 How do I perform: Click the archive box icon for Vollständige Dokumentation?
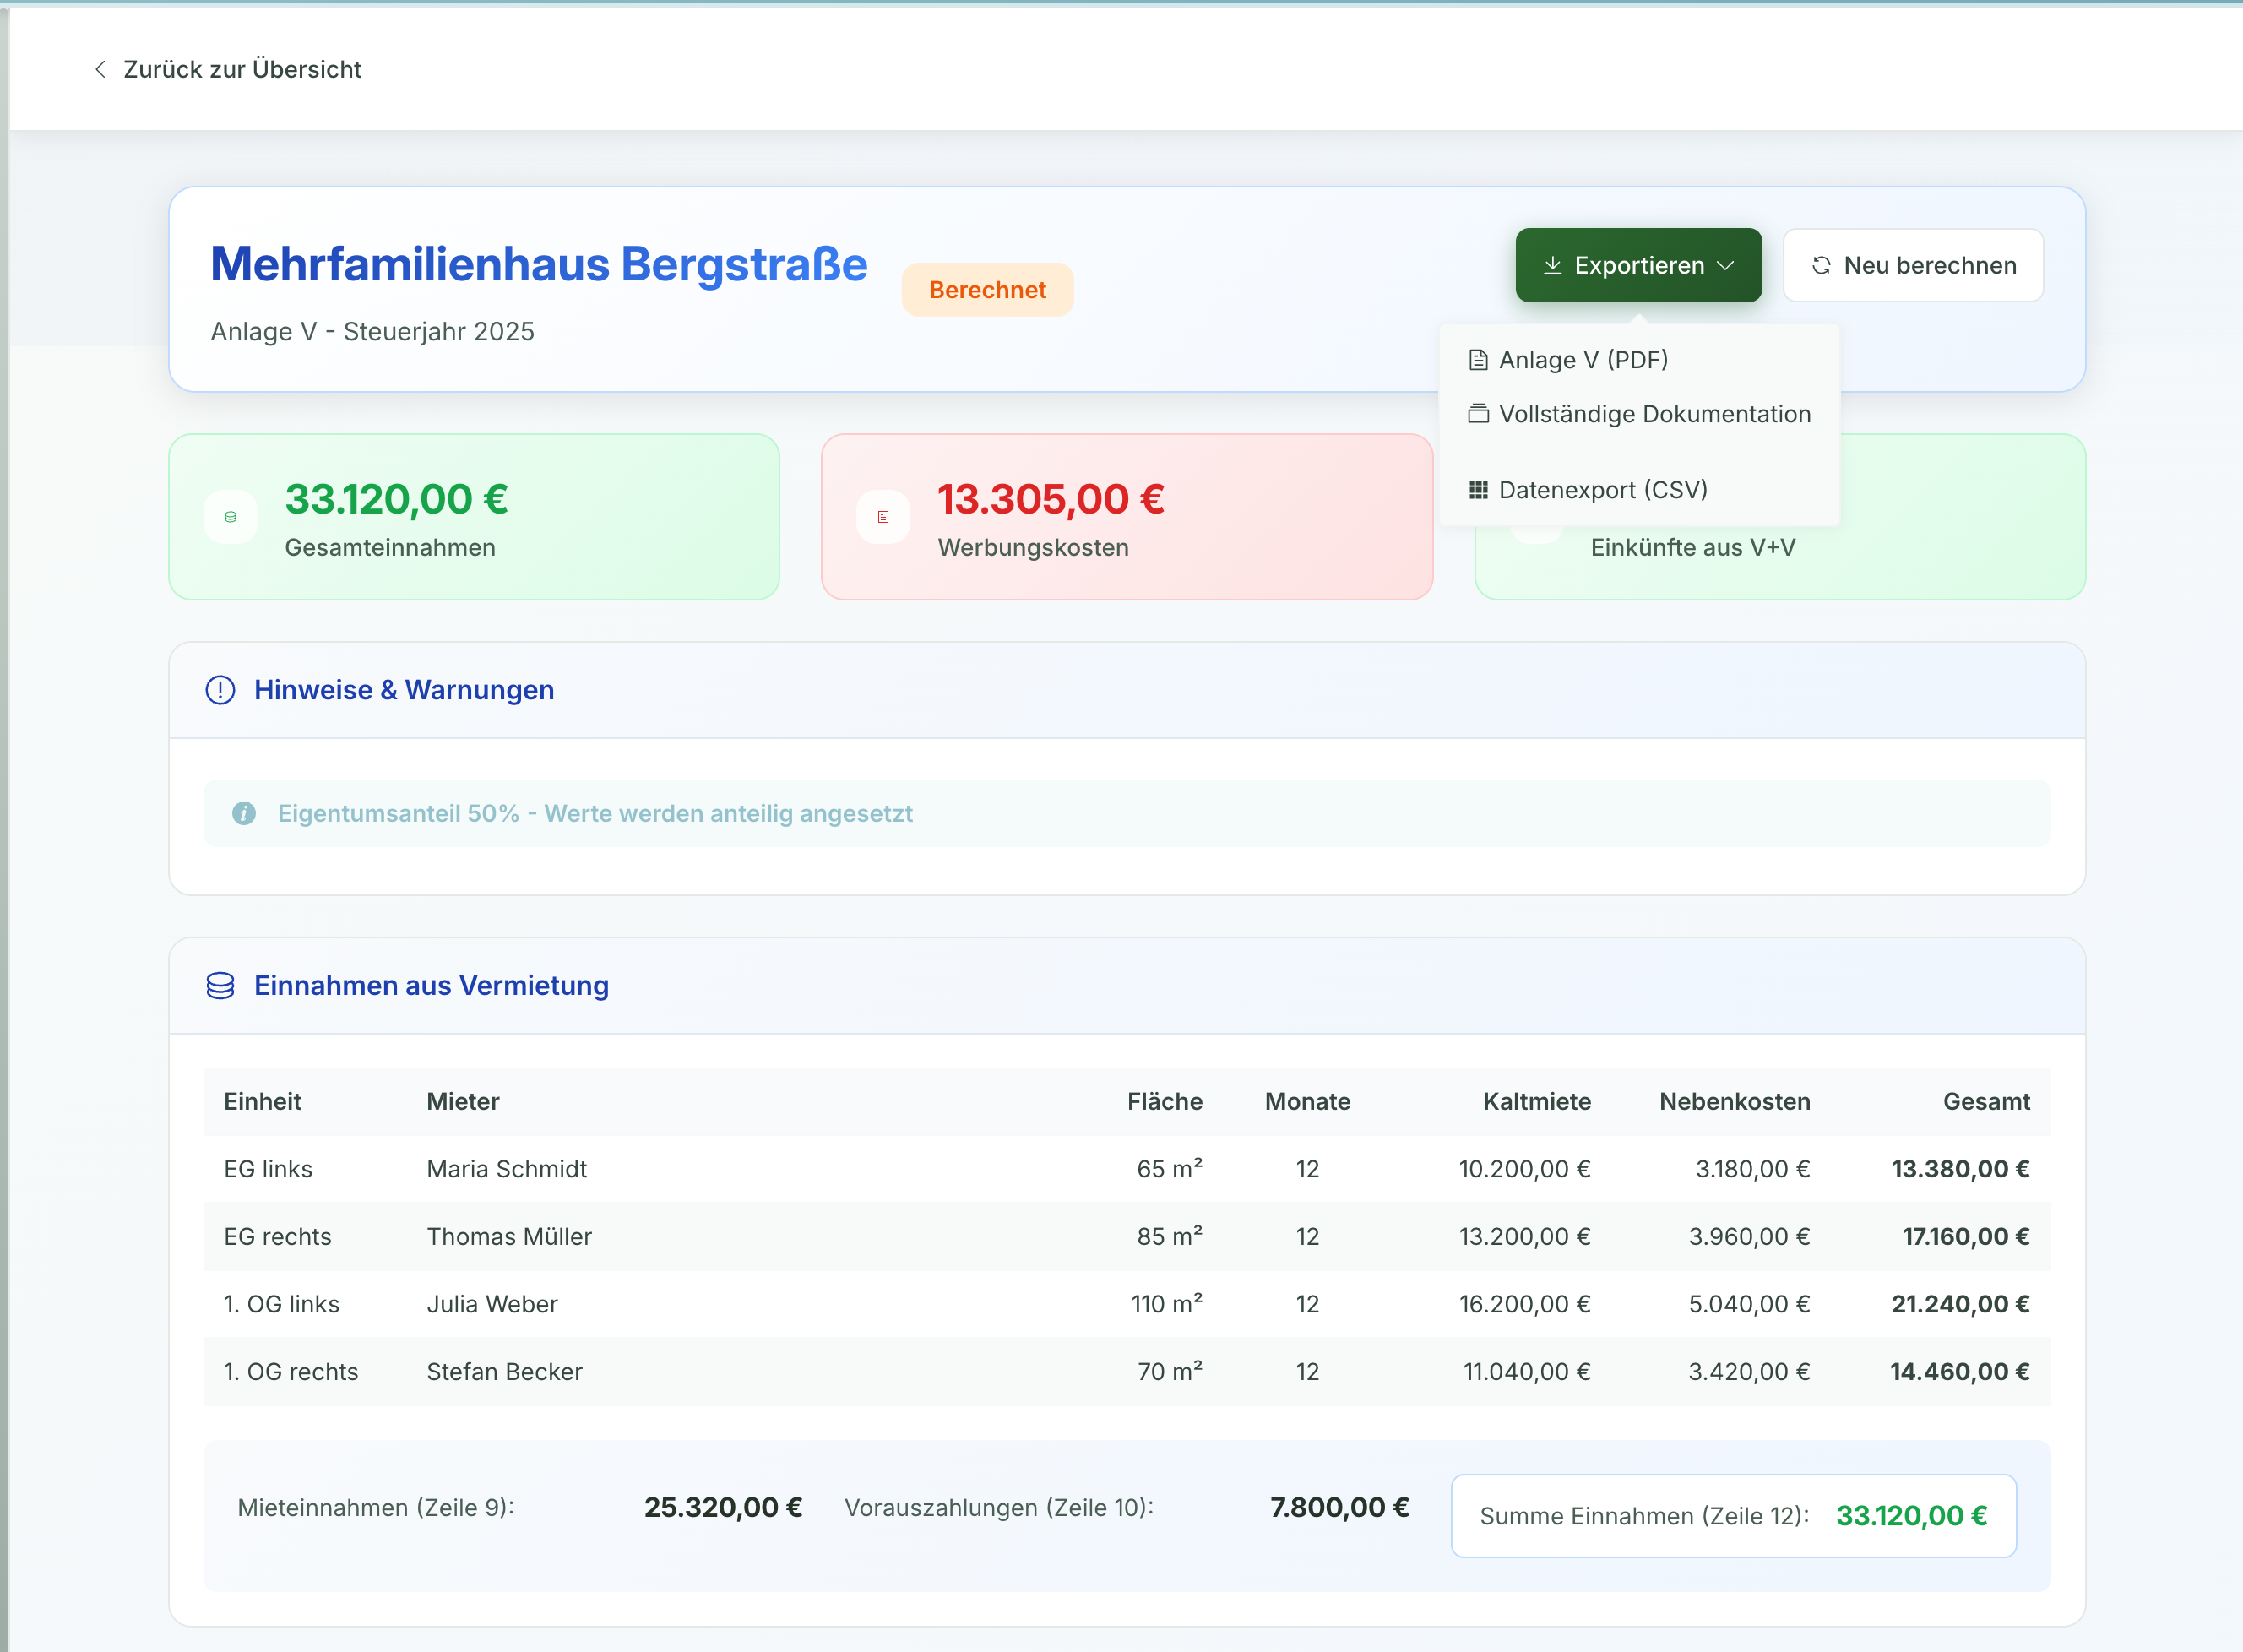click(x=1478, y=414)
